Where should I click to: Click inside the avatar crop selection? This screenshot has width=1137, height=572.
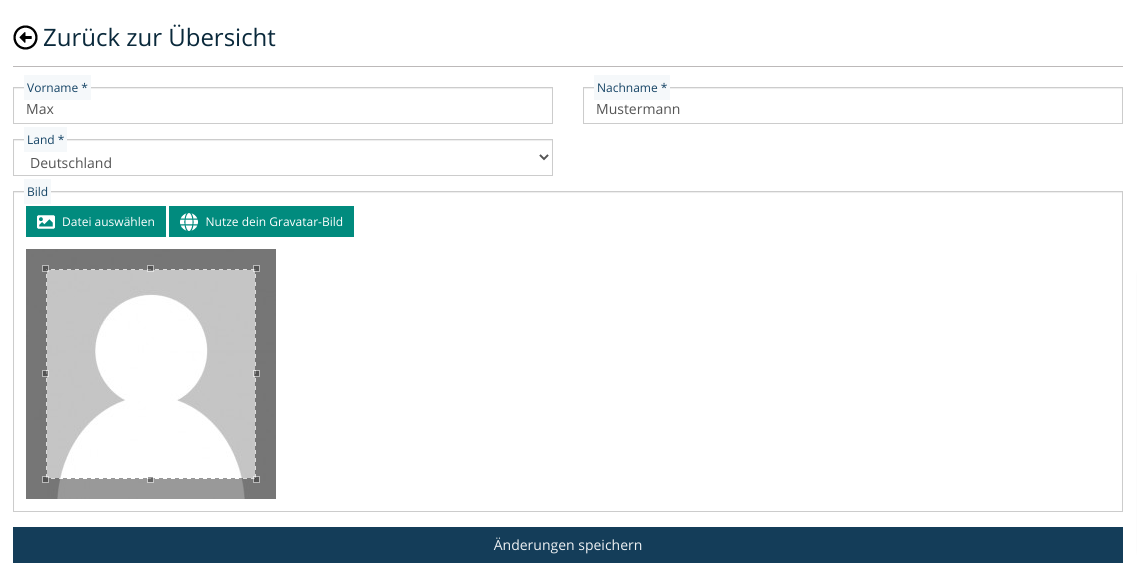151,374
